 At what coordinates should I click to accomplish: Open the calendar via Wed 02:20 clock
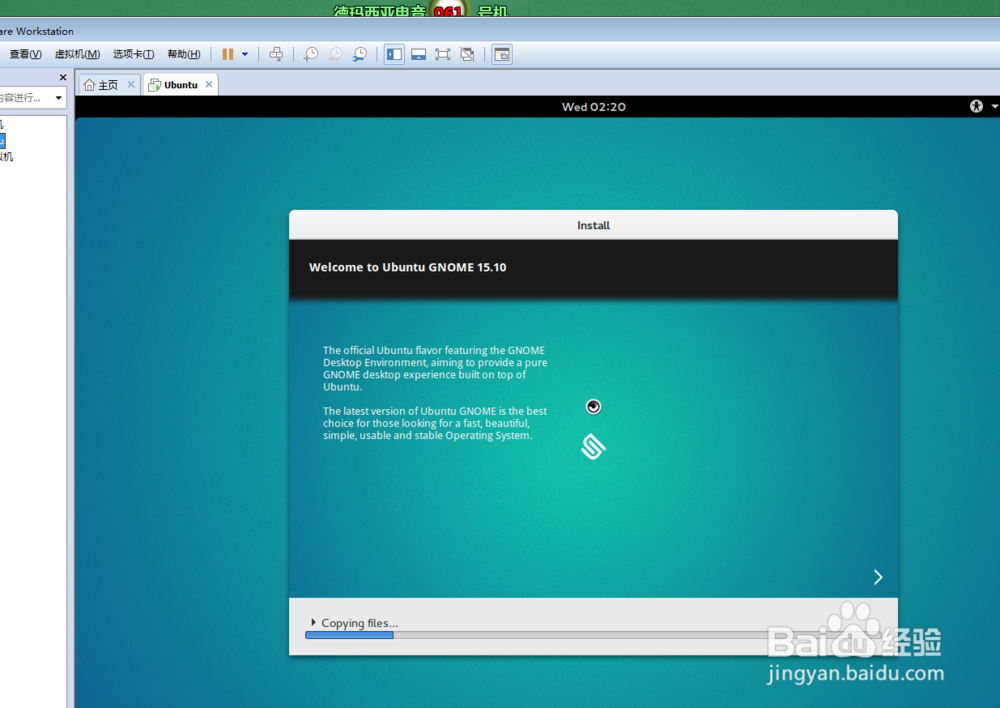pyautogui.click(x=592, y=106)
